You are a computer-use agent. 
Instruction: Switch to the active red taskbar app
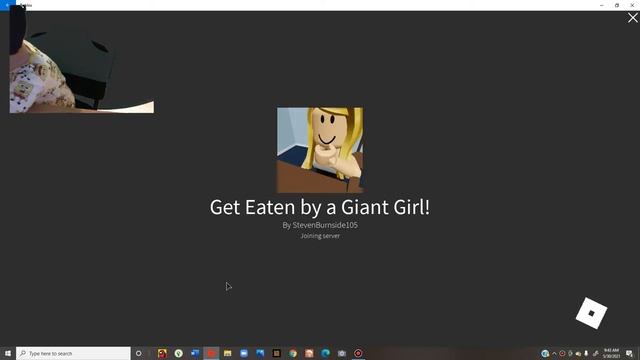(211, 353)
